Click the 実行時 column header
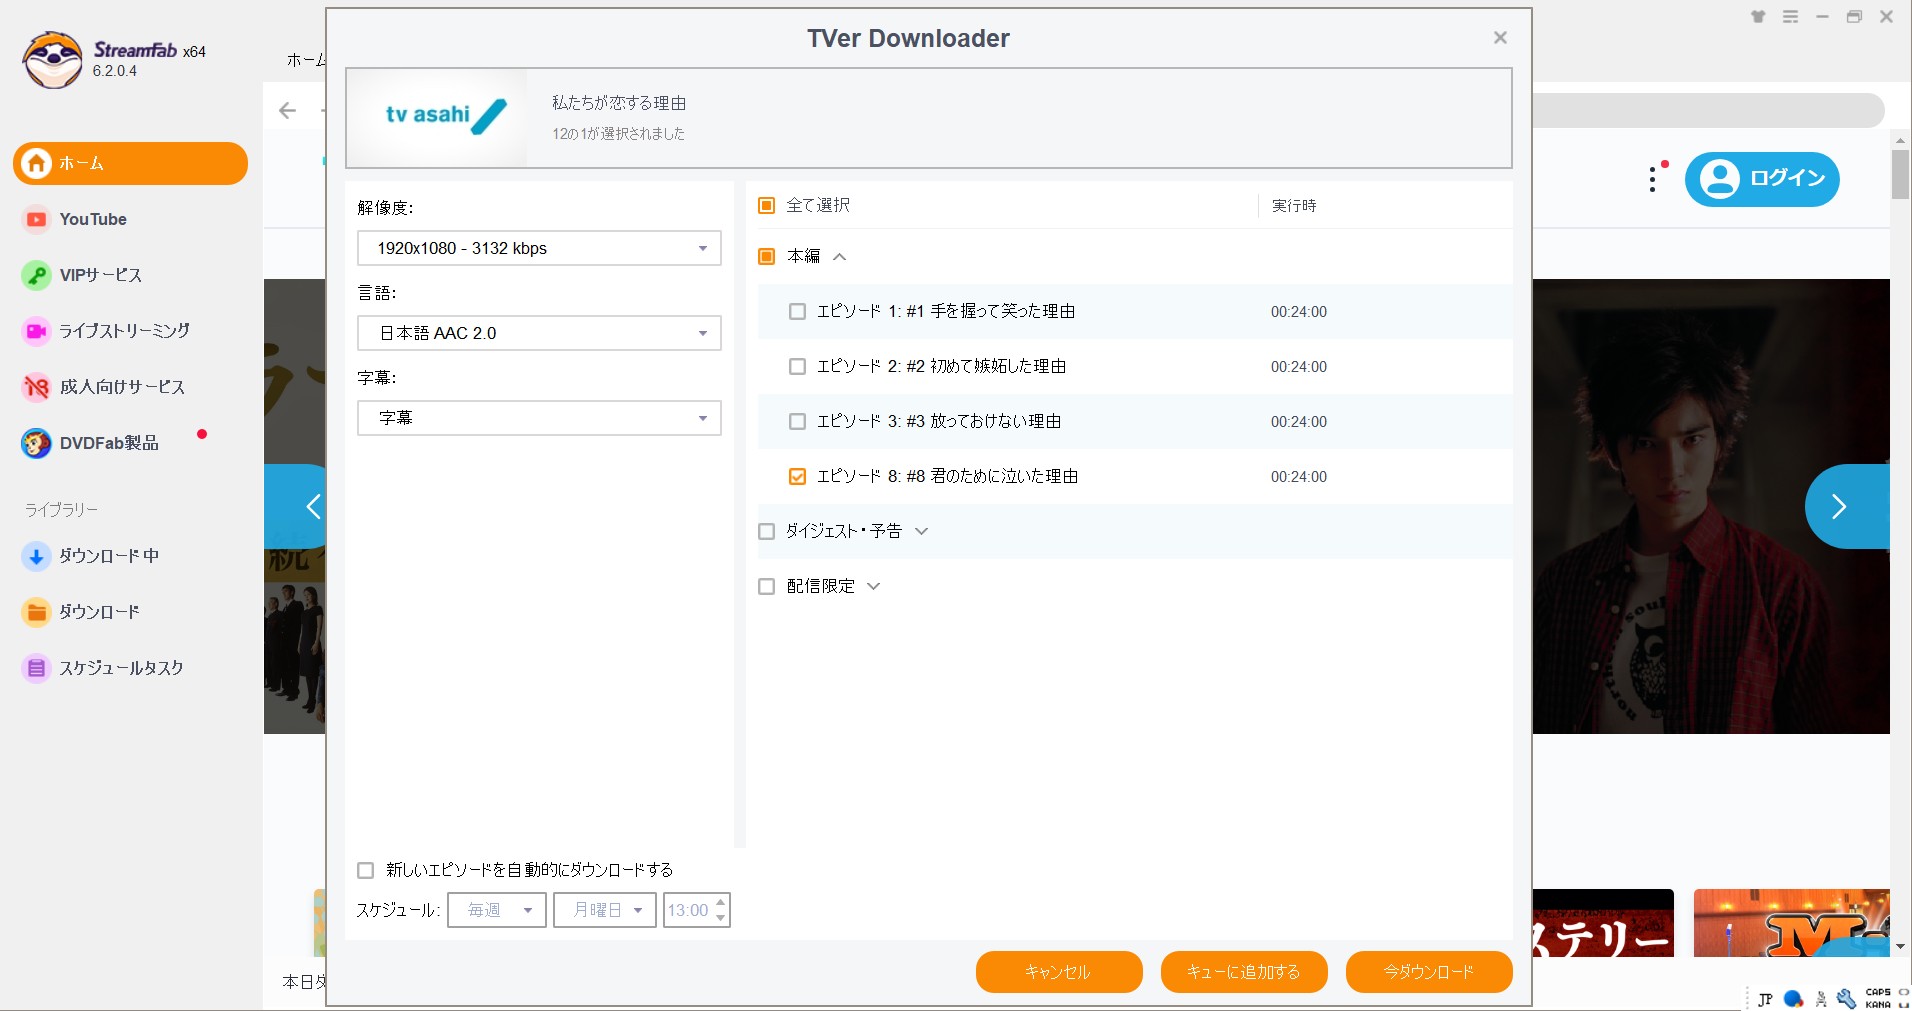The width and height of the screenshot is (1912, 1011). click(x=1294, y=206)
